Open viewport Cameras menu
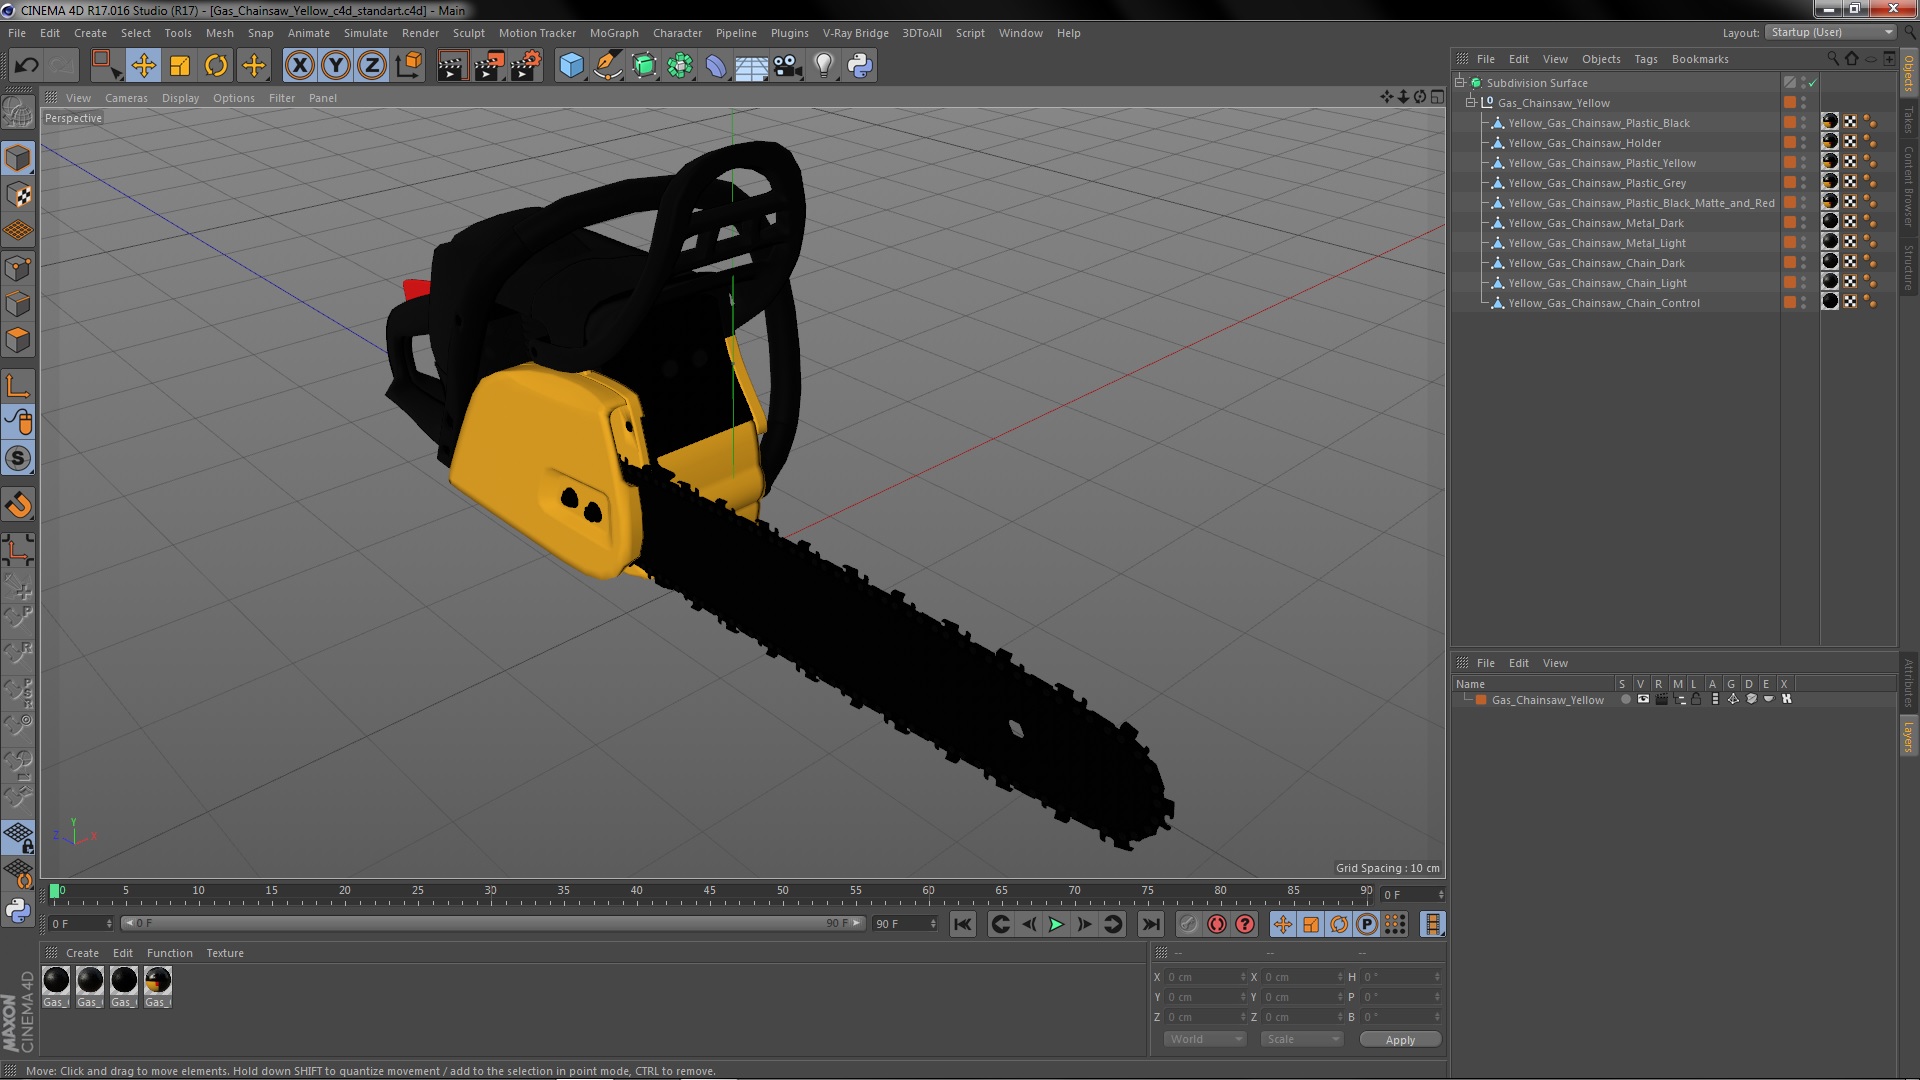1920x1080 pixels. point(126,98)
